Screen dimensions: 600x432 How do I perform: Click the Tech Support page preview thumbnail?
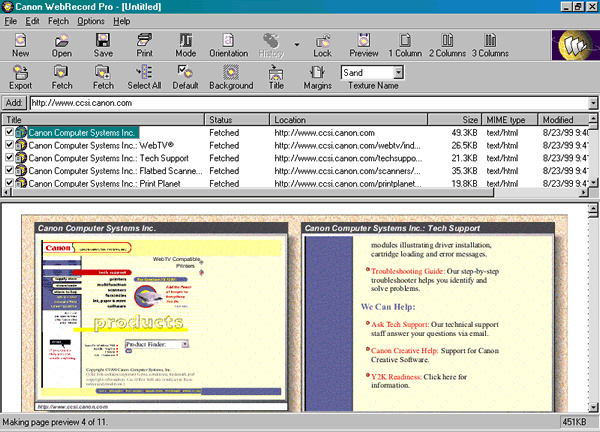(428, 317)
